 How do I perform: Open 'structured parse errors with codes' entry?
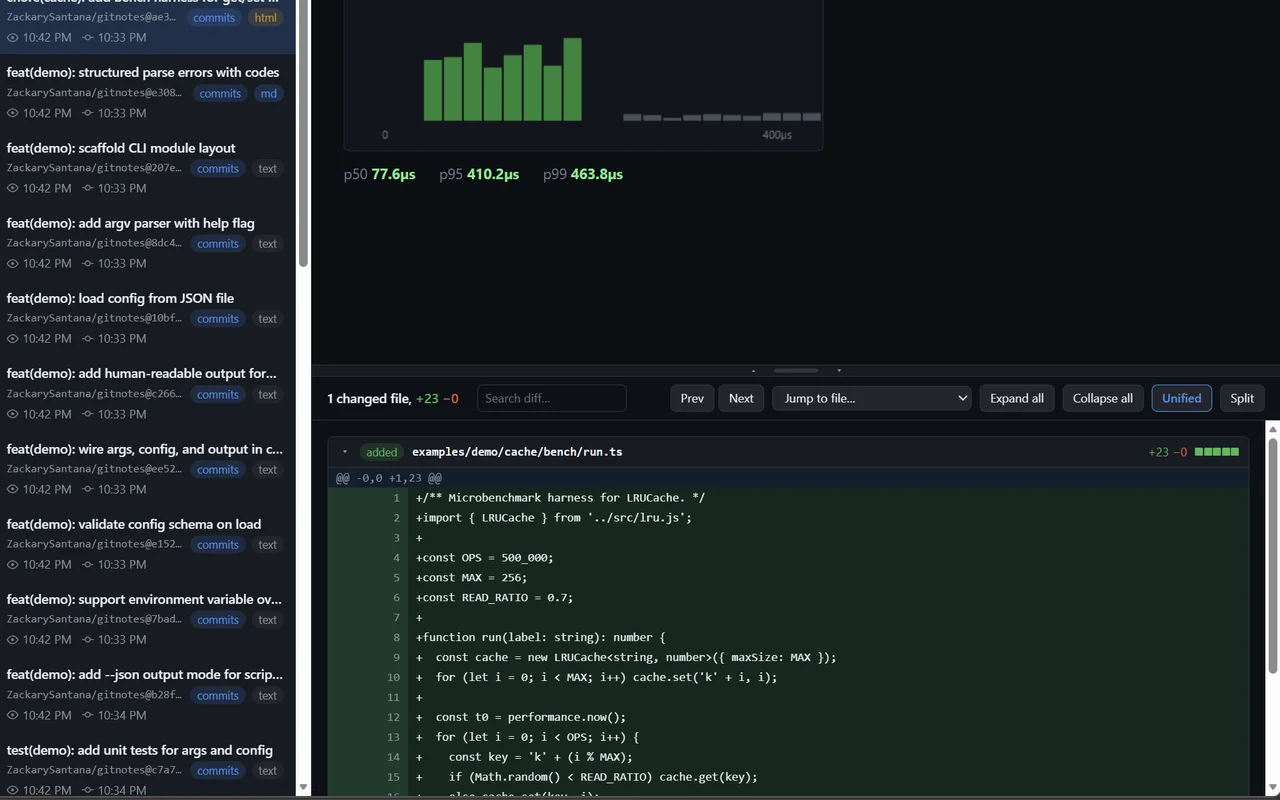point(143,72)
